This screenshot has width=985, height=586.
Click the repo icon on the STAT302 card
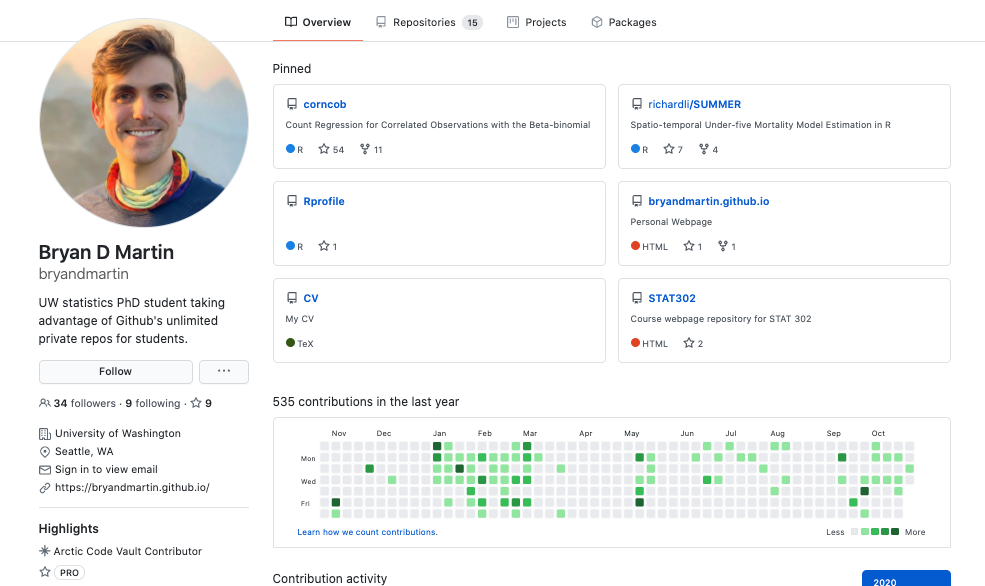pos(636,298)
